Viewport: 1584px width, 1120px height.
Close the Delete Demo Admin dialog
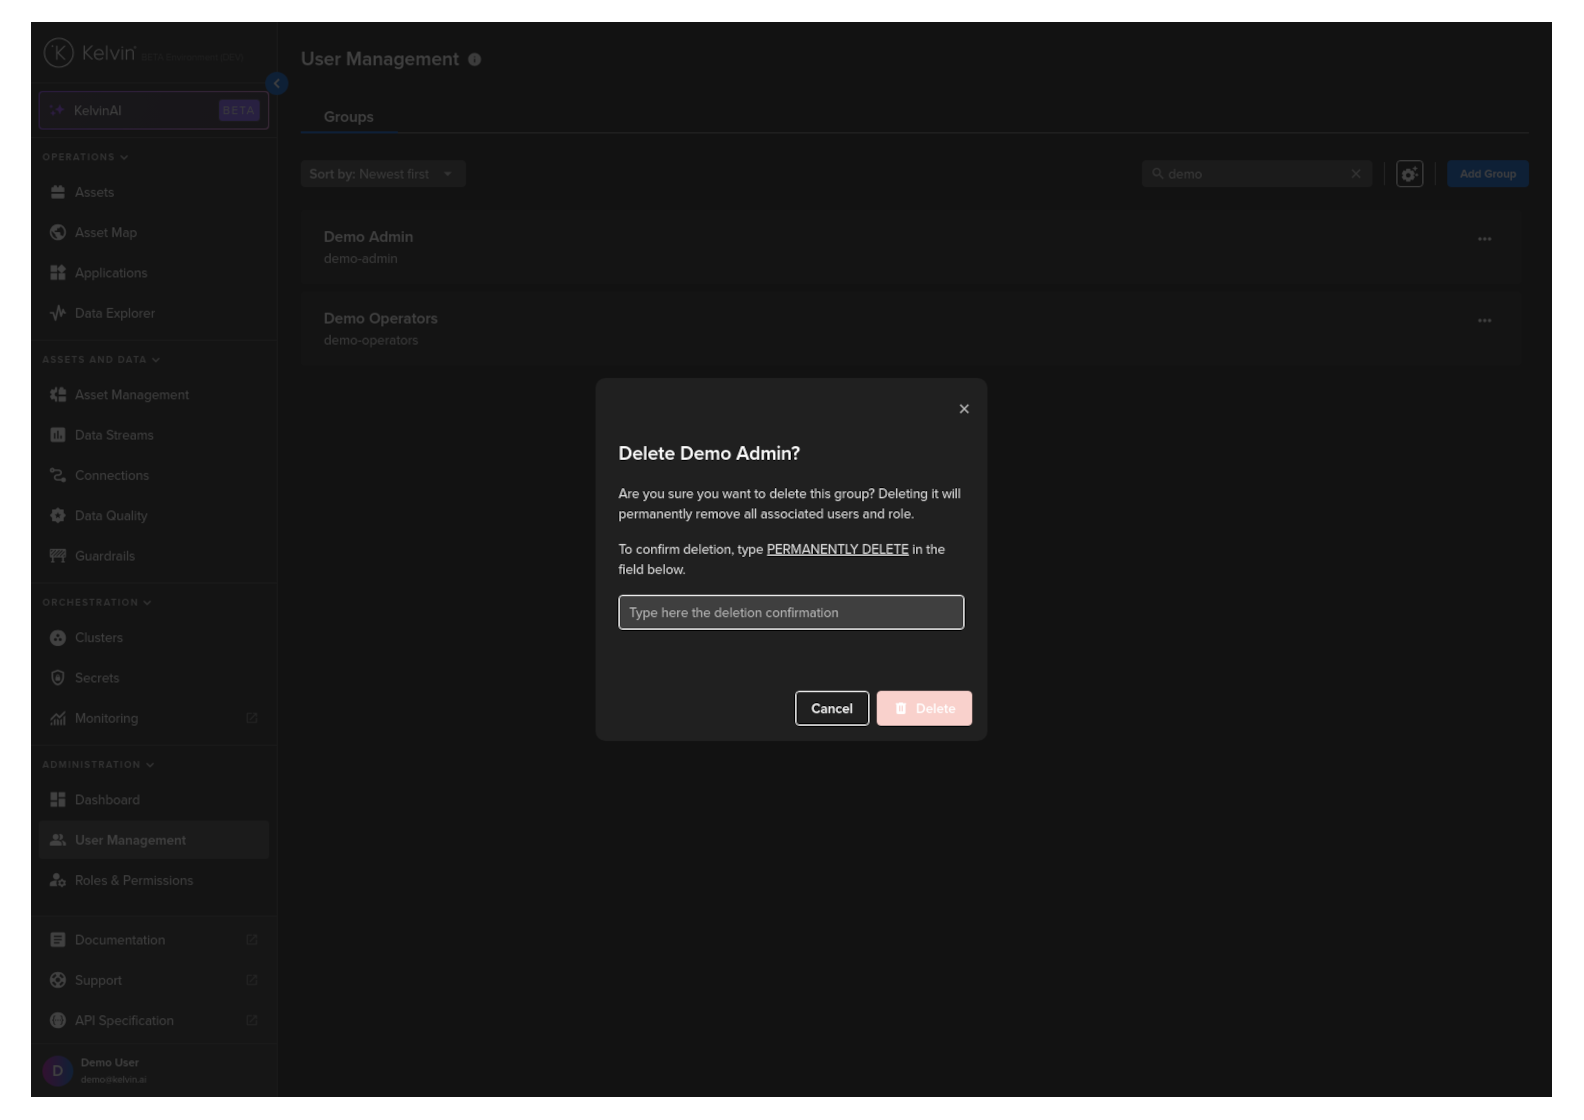click(x=964, y=409)
